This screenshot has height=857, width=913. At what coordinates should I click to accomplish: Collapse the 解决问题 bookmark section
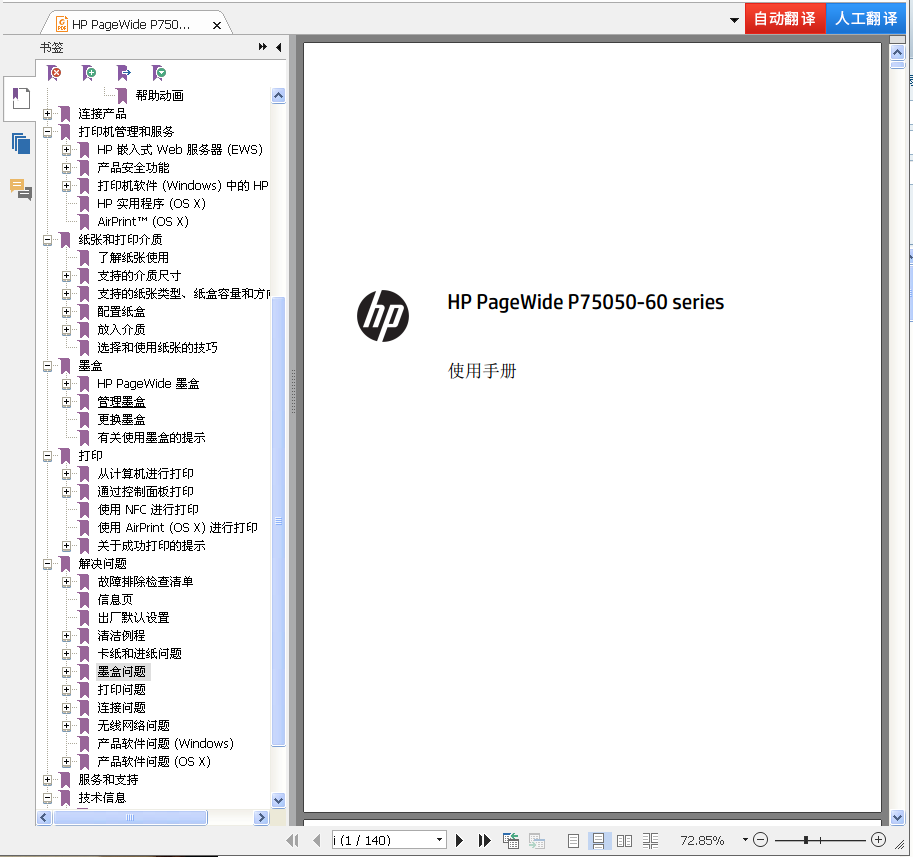pyautogui.click(x=48, y=564)
